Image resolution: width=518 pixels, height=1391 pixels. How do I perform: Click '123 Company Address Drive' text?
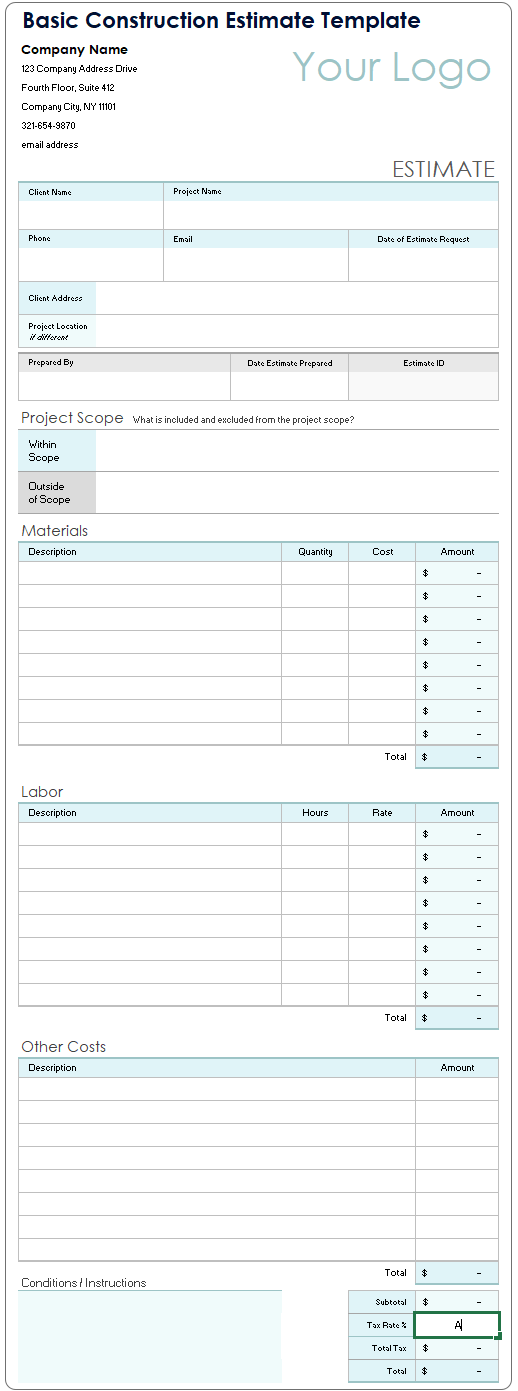79,69
